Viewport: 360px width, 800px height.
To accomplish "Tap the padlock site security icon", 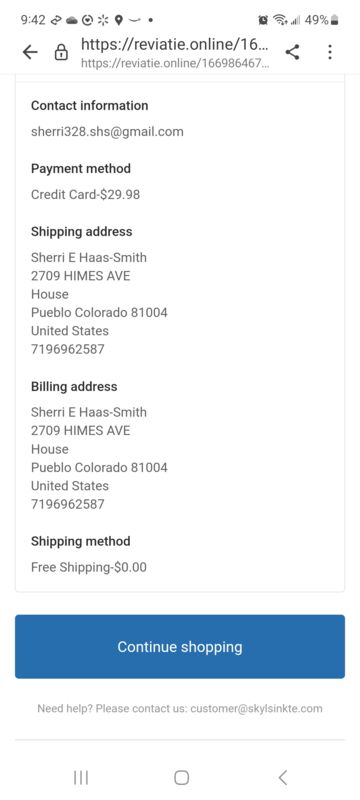I will tap(61, 52).
